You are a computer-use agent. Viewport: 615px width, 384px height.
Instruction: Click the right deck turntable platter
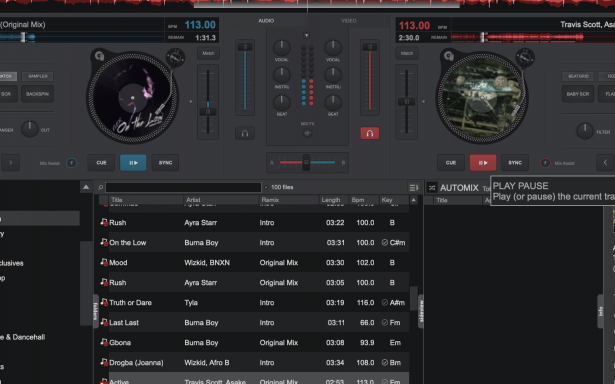[482, 98]
